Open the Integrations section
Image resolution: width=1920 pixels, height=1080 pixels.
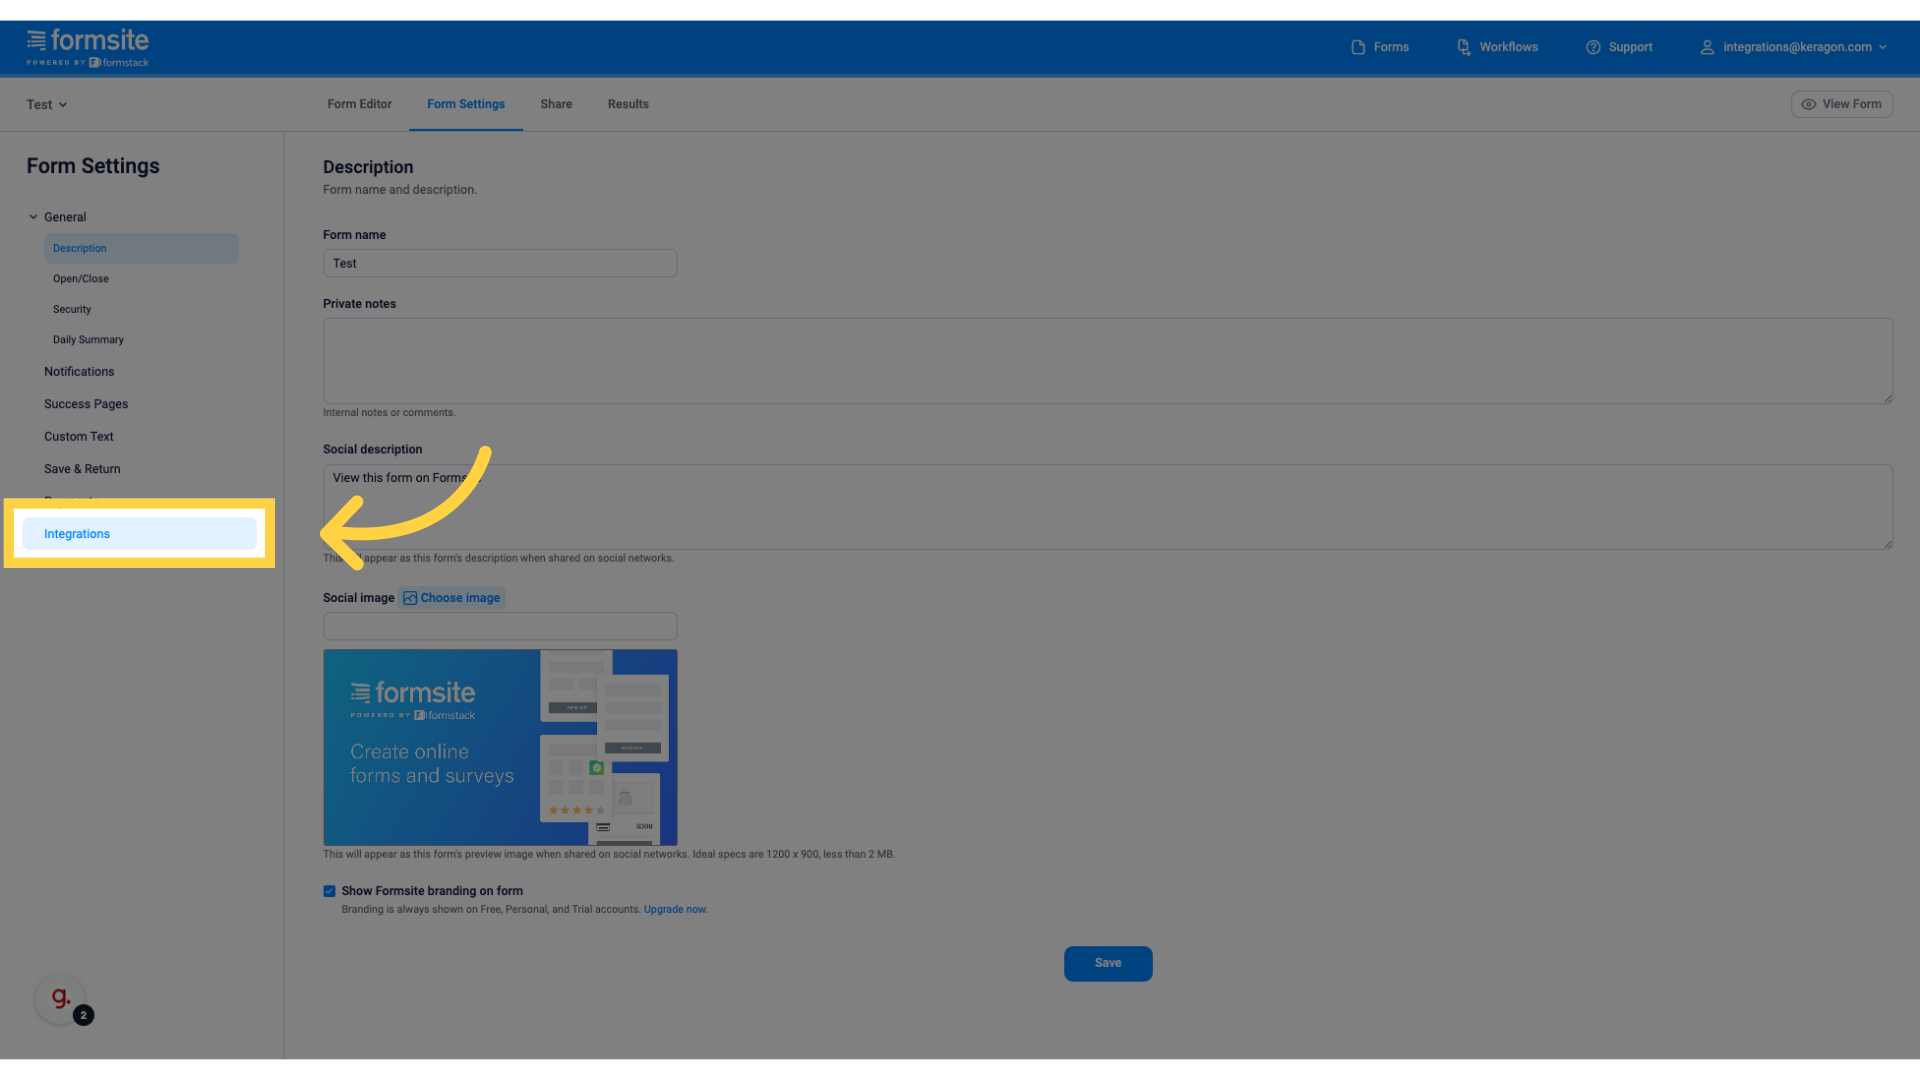point(140,534)
